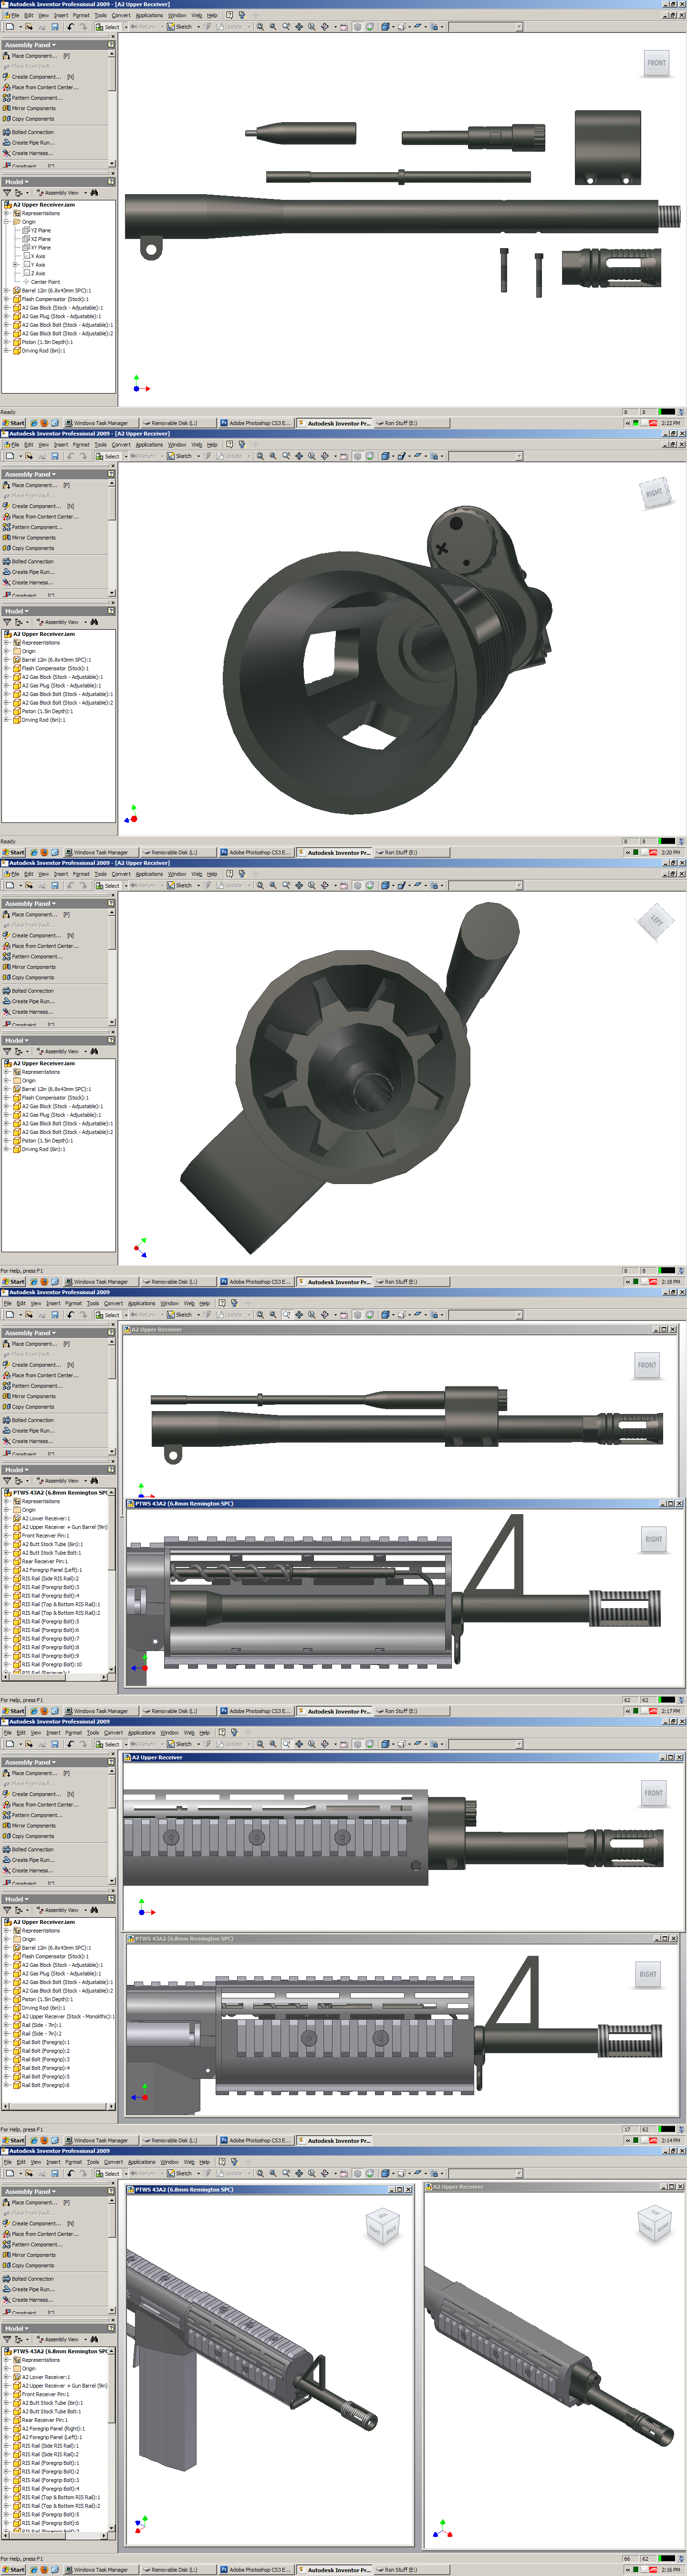The image size is (687, 2576).
Task: Click the Start button beside the 2:20 PM clock
Action: pyautogui.click(x=14, y=853)
